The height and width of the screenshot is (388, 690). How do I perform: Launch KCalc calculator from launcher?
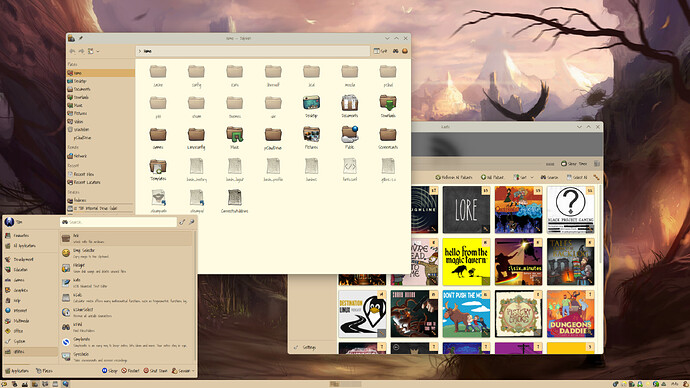[x=126, y=298]
